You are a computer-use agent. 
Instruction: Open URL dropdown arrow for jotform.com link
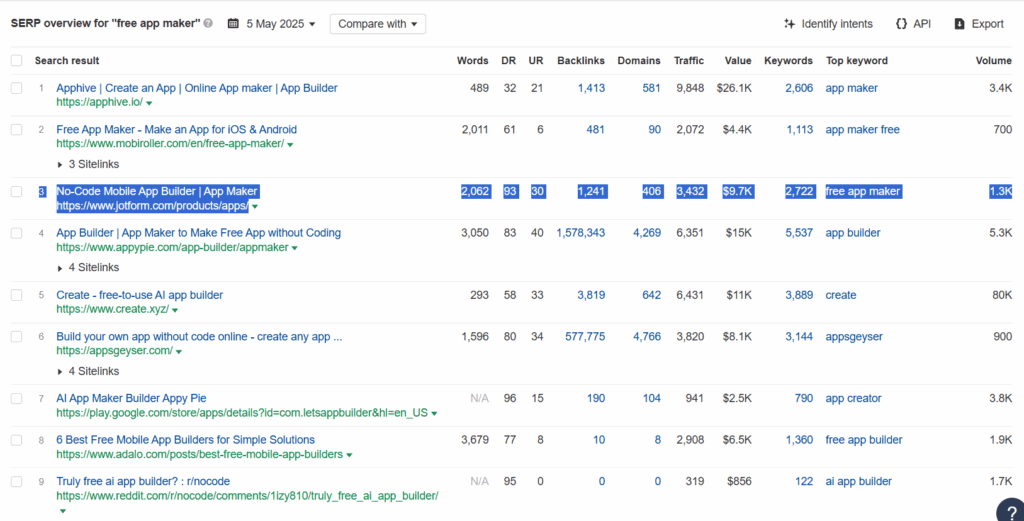coord(255,207)
